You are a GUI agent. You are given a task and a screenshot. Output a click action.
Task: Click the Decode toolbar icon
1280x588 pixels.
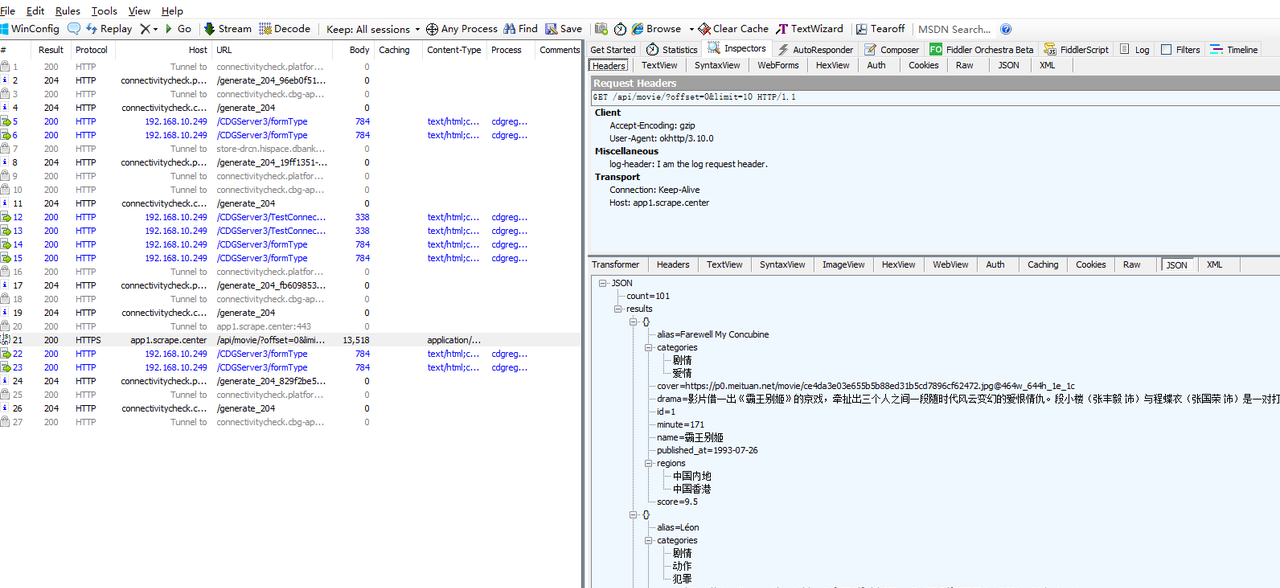pos(265,29)
